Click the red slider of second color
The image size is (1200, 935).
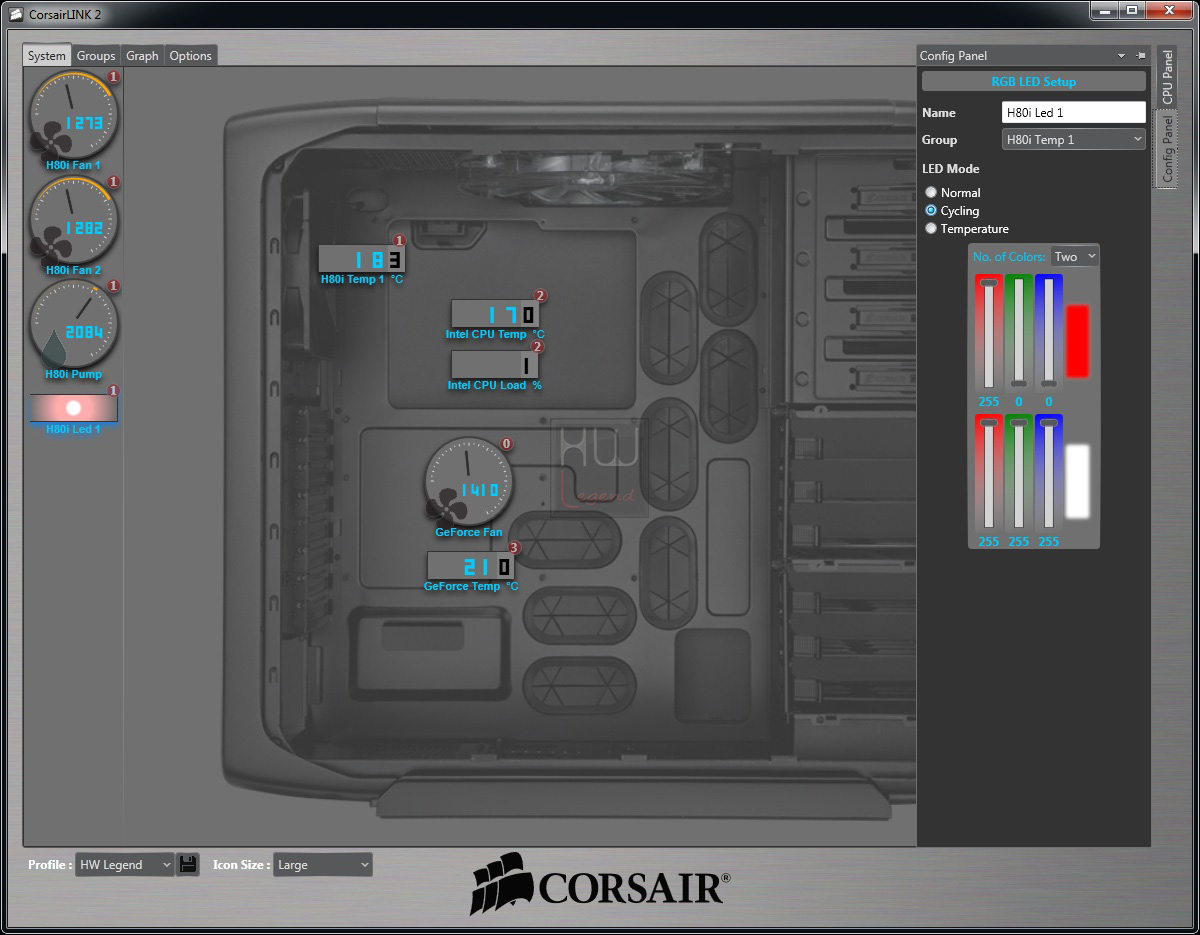click(x=989, y=473)
